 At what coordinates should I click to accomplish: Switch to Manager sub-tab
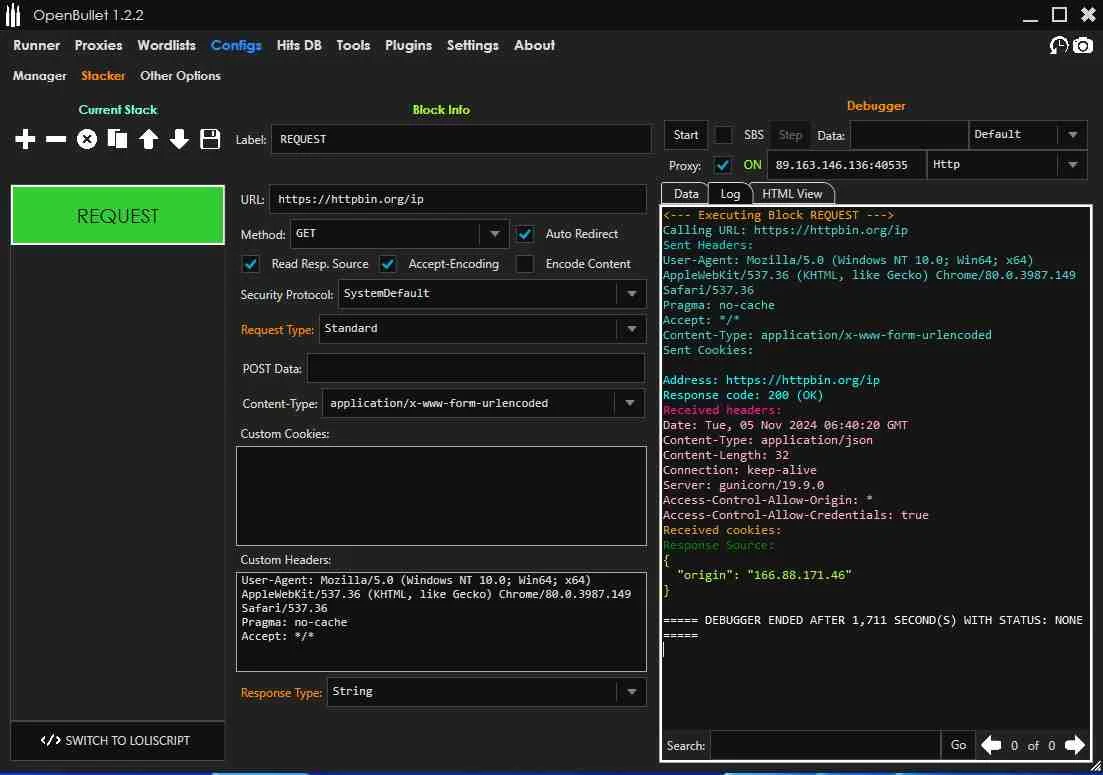(x=39, y=75)
